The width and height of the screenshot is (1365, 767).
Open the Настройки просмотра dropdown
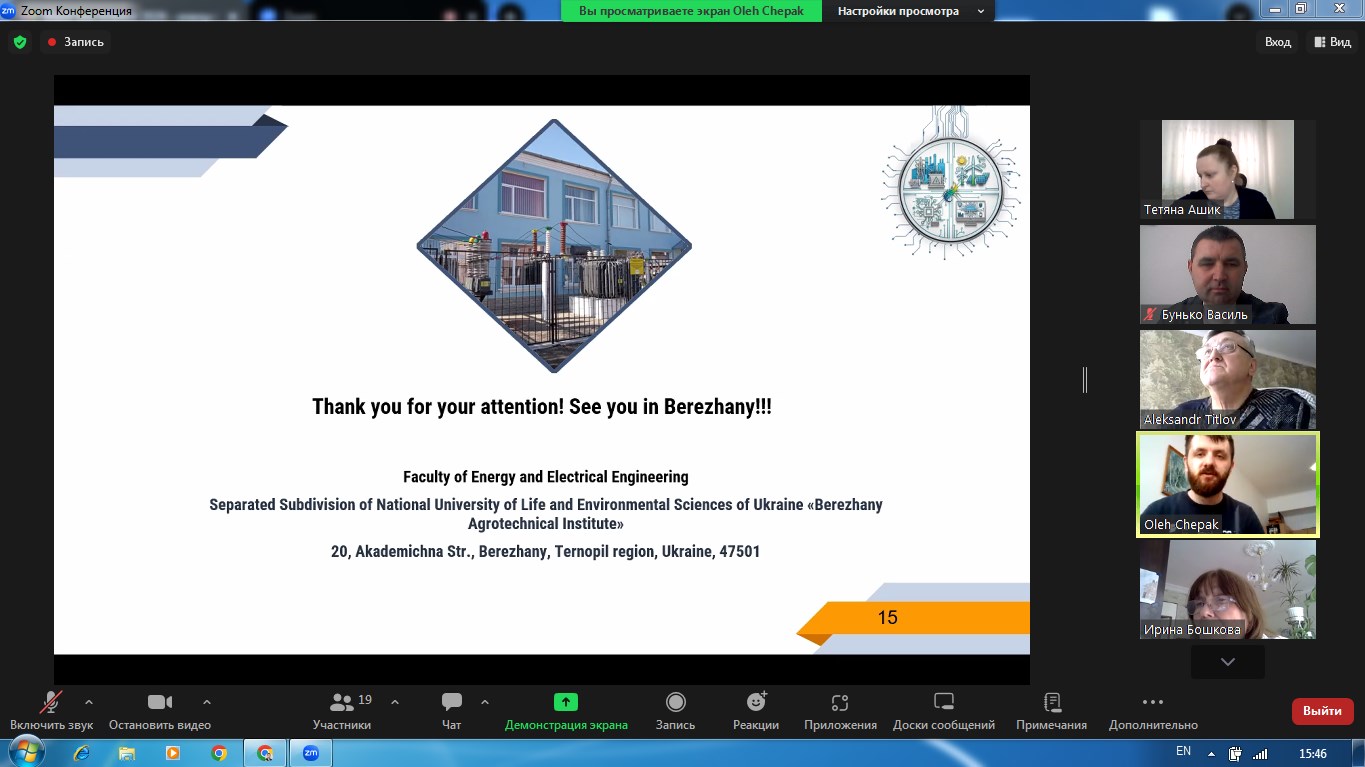pos(910,11)
